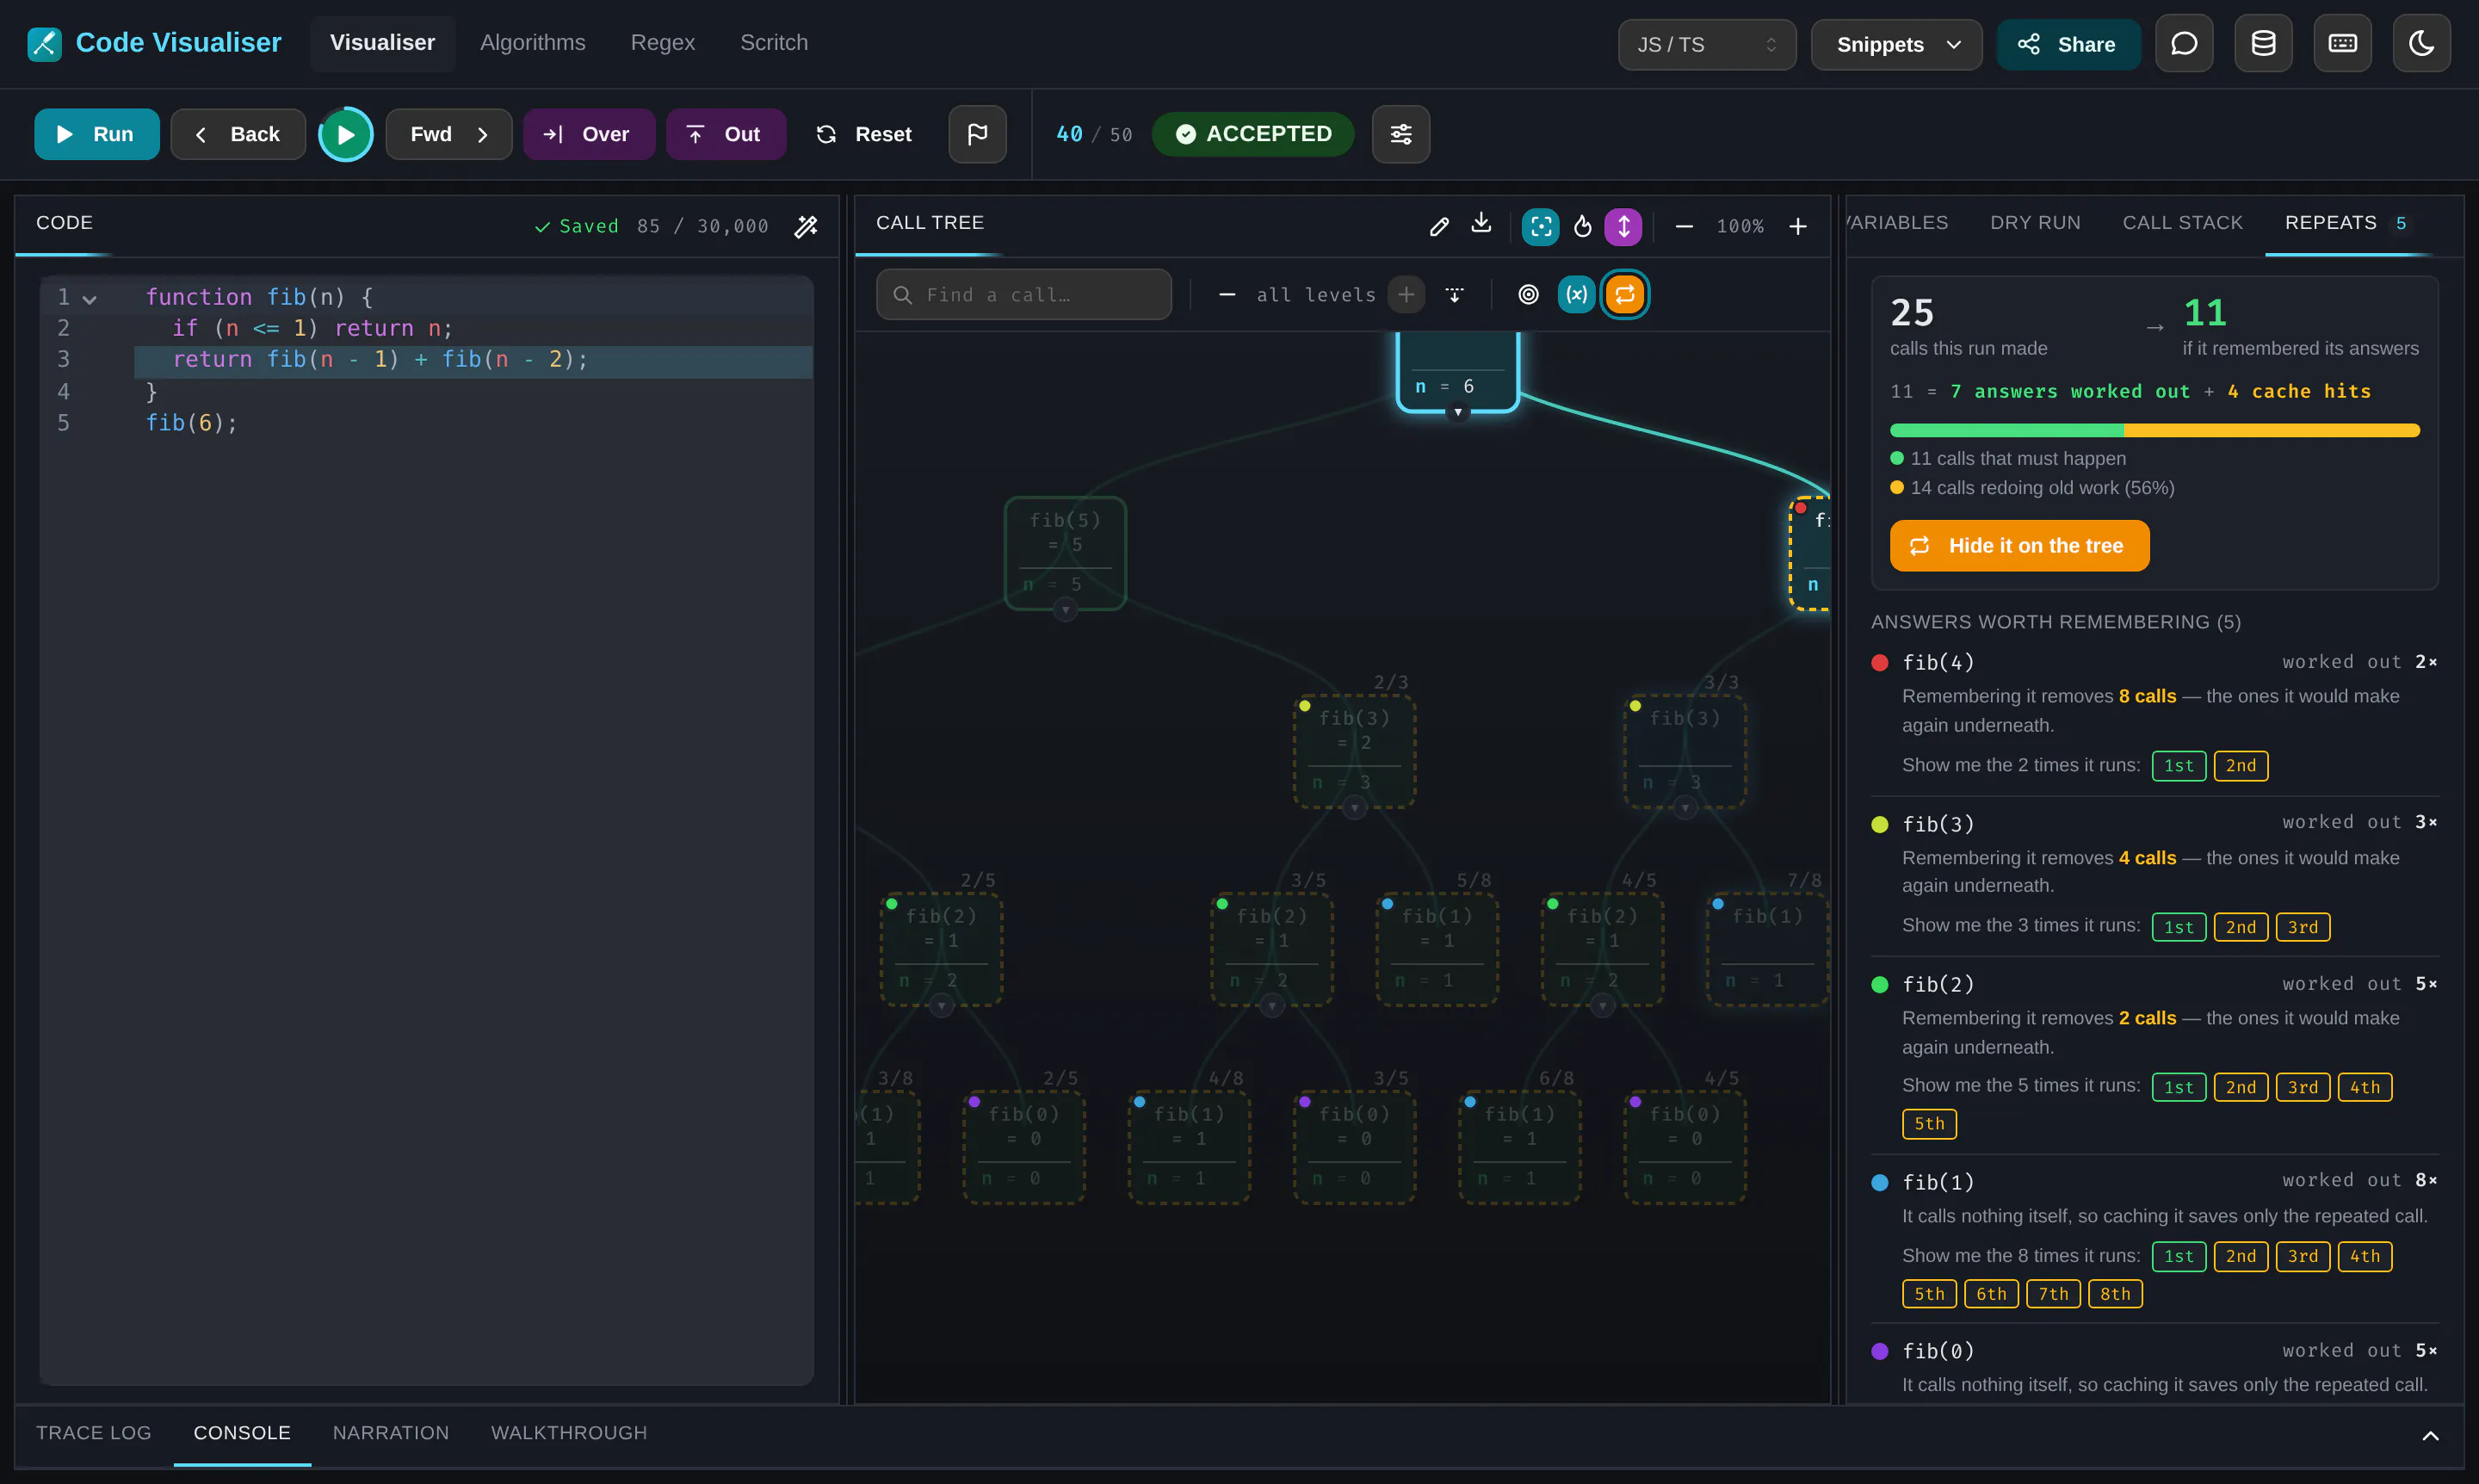
Task: Show the 2nd run of fib(4)
Action: pos(2240,766)
